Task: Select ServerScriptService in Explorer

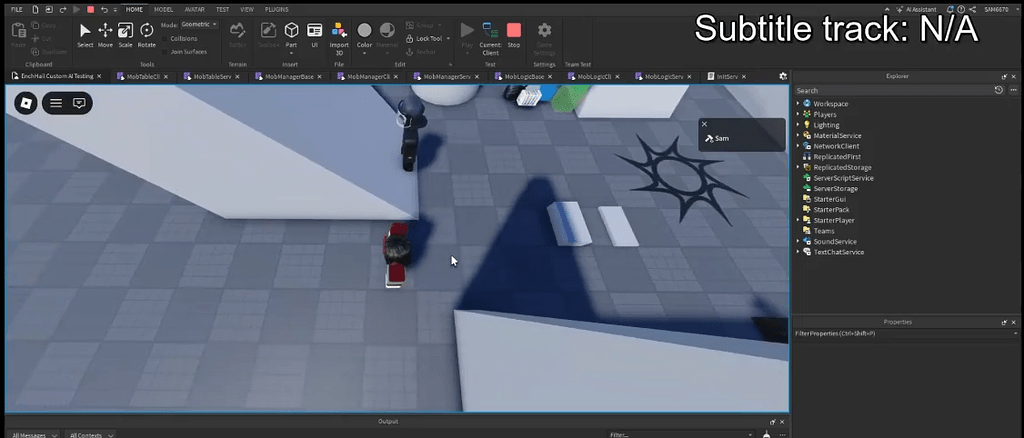Action: (x=843, y=178)
